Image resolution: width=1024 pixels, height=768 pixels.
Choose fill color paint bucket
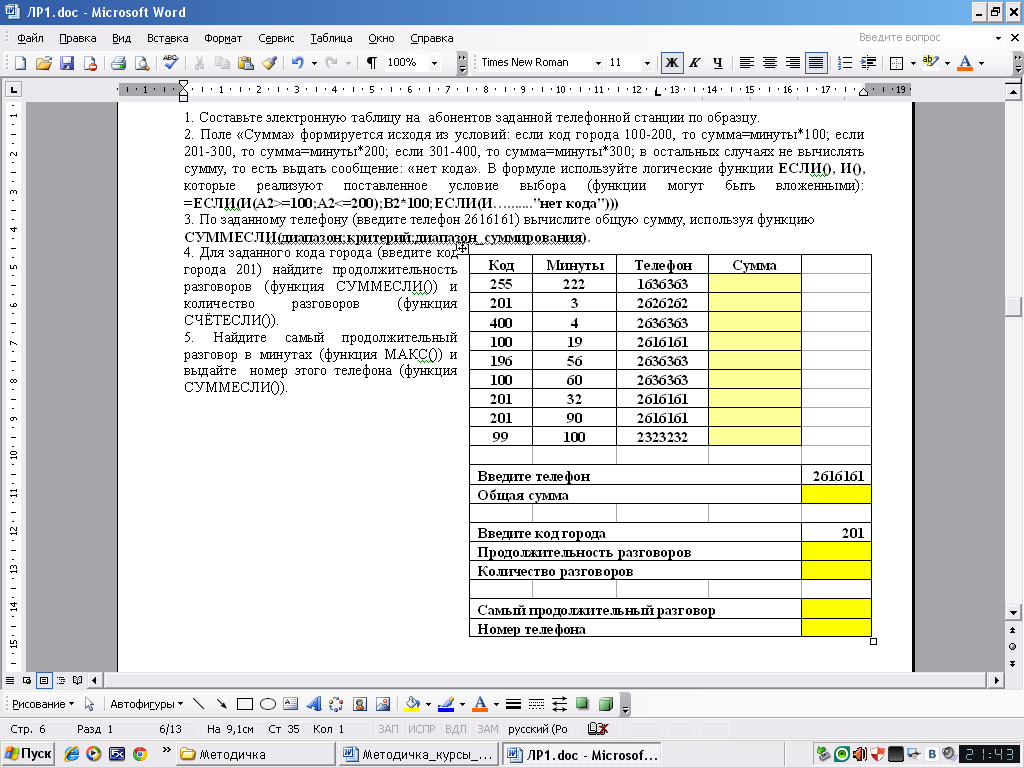pyautogui.click(x=412, y=704)
